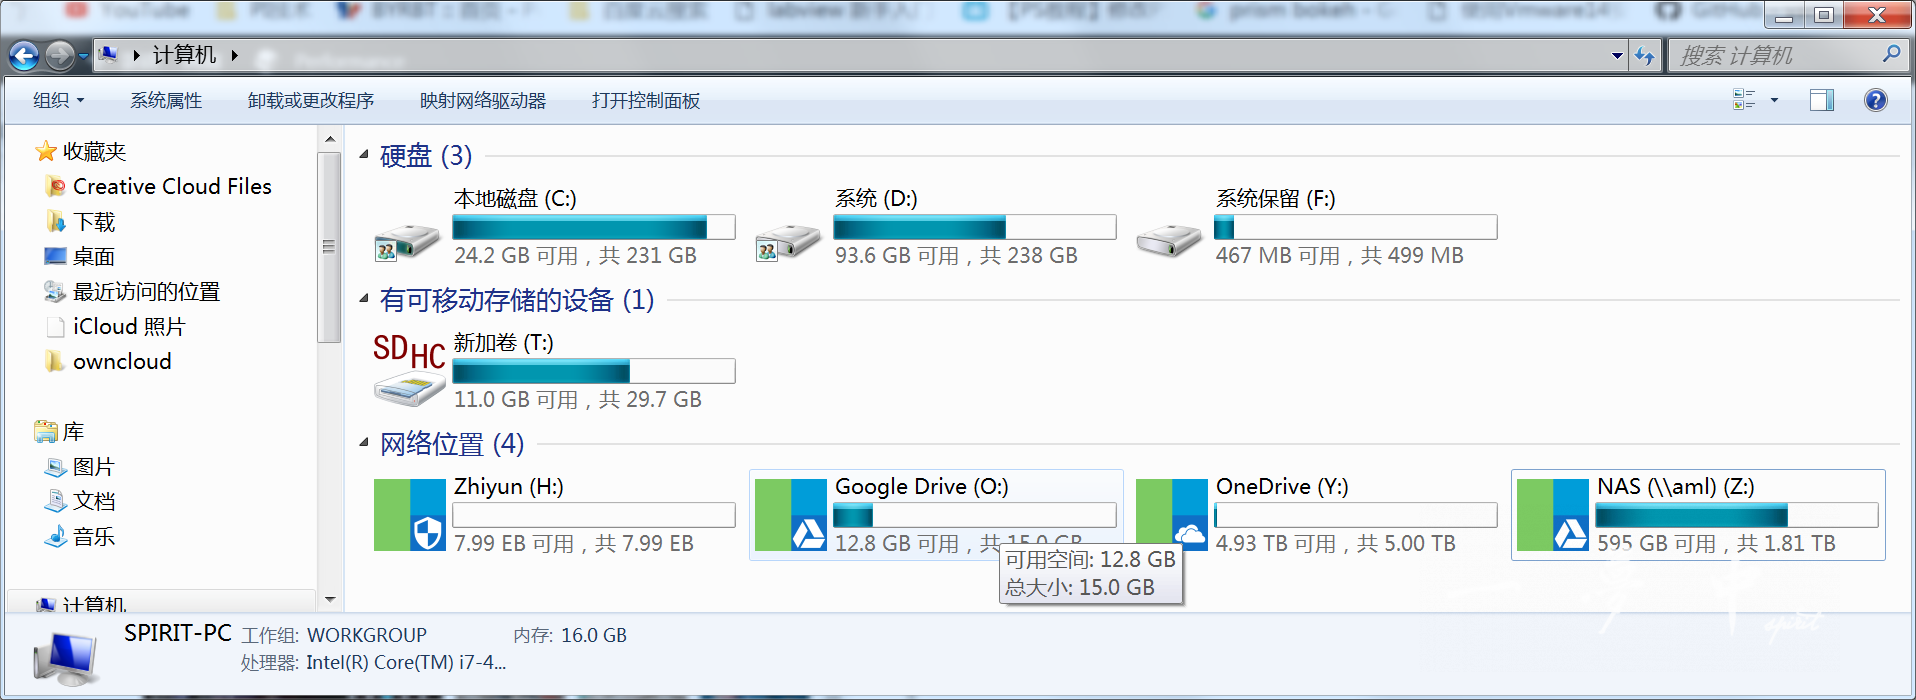Select the Zhiyun (H:) shield drive icon
The image size is (1916, 700).
pos(410,515)
